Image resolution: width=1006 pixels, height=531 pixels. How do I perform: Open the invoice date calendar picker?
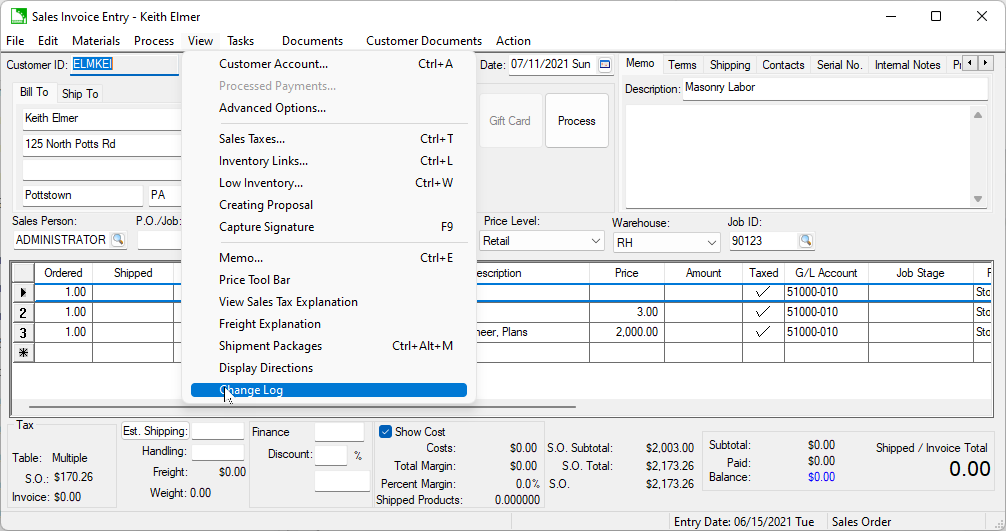click(x=604, y=65)
